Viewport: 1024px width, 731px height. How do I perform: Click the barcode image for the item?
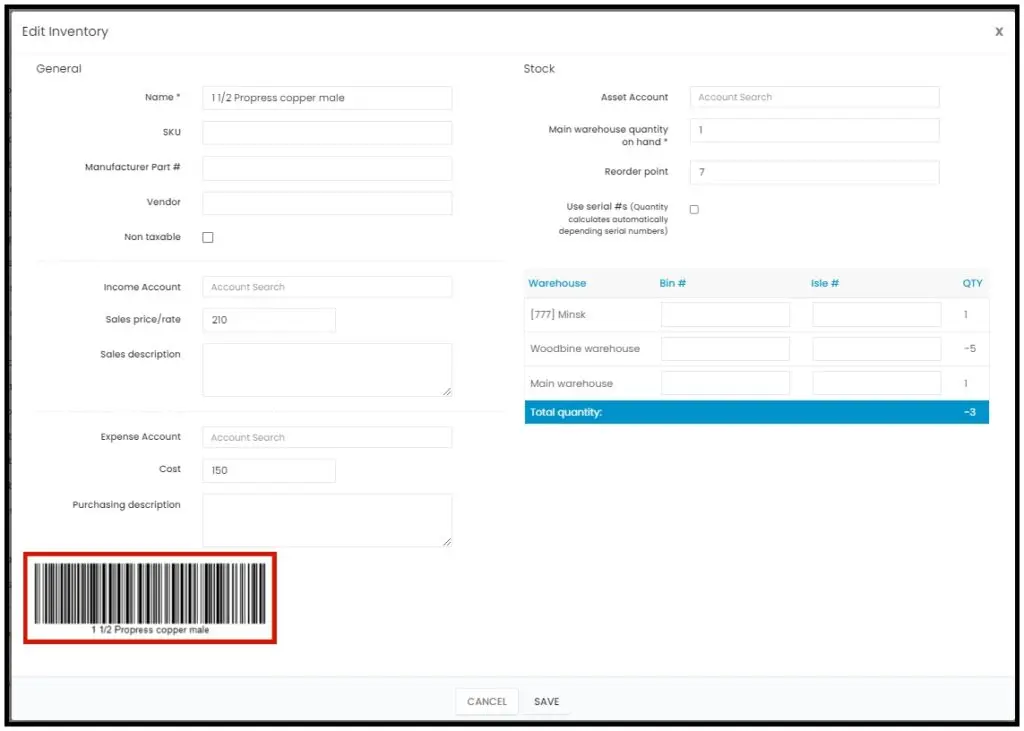point(150,598)
